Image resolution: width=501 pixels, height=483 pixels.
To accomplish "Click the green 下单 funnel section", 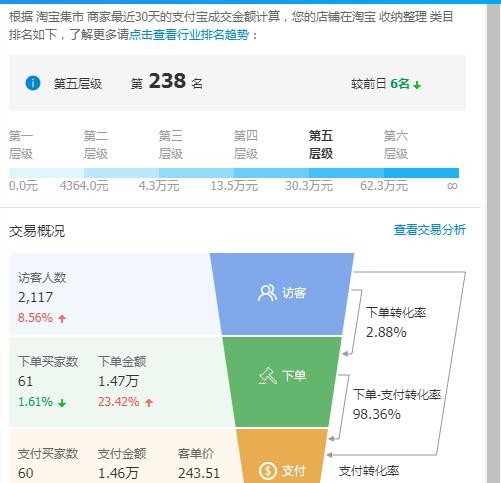I will [282, 382].
